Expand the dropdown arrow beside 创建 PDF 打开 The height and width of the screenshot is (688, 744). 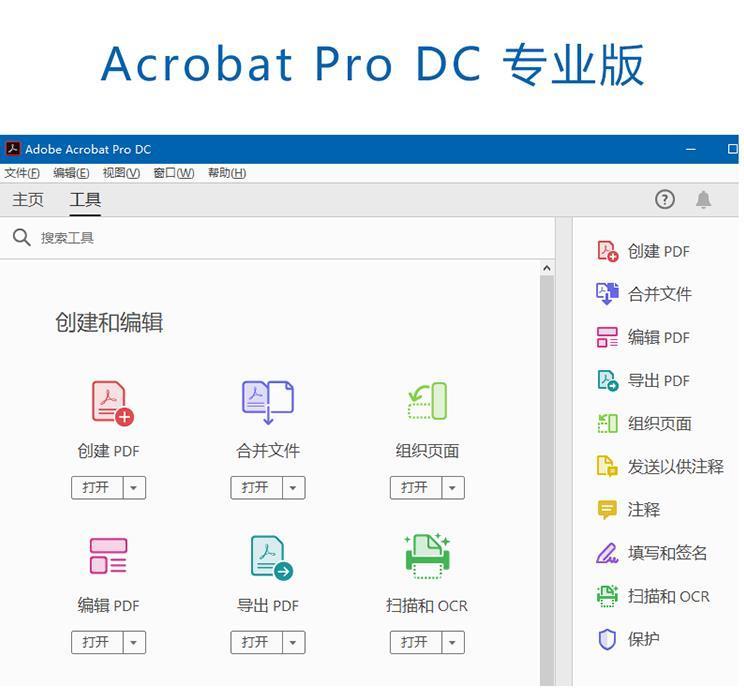134,488
